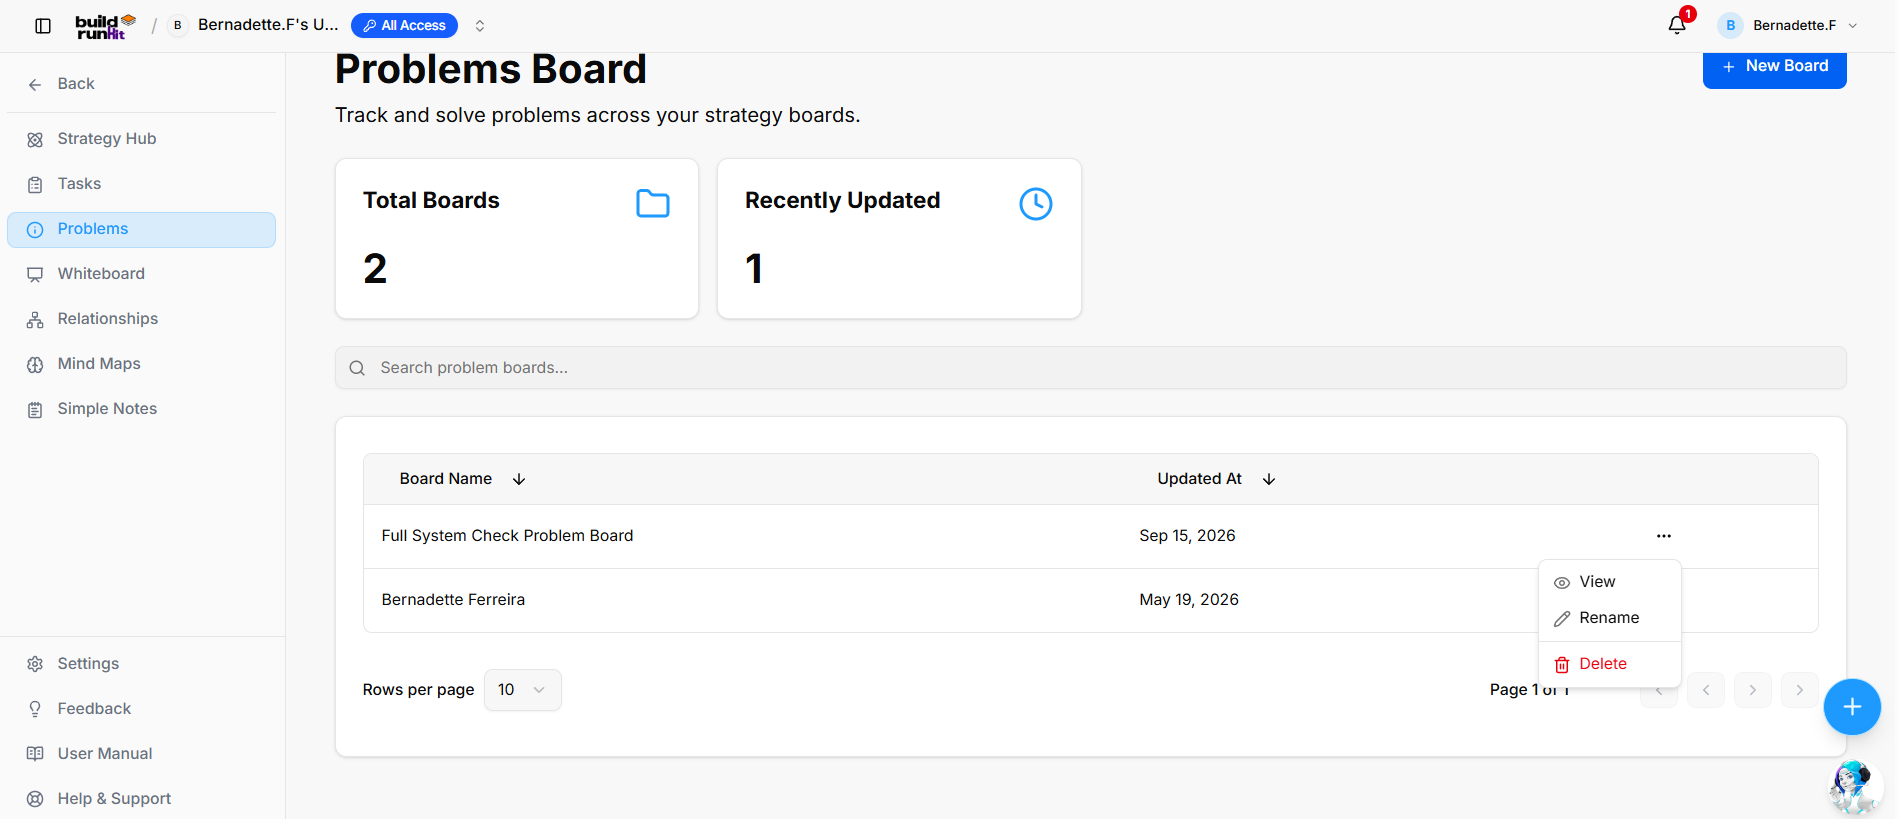Open Full System Check Problem Board row
Viewport: 1899px width, 819px height.
pos(1091,536)
